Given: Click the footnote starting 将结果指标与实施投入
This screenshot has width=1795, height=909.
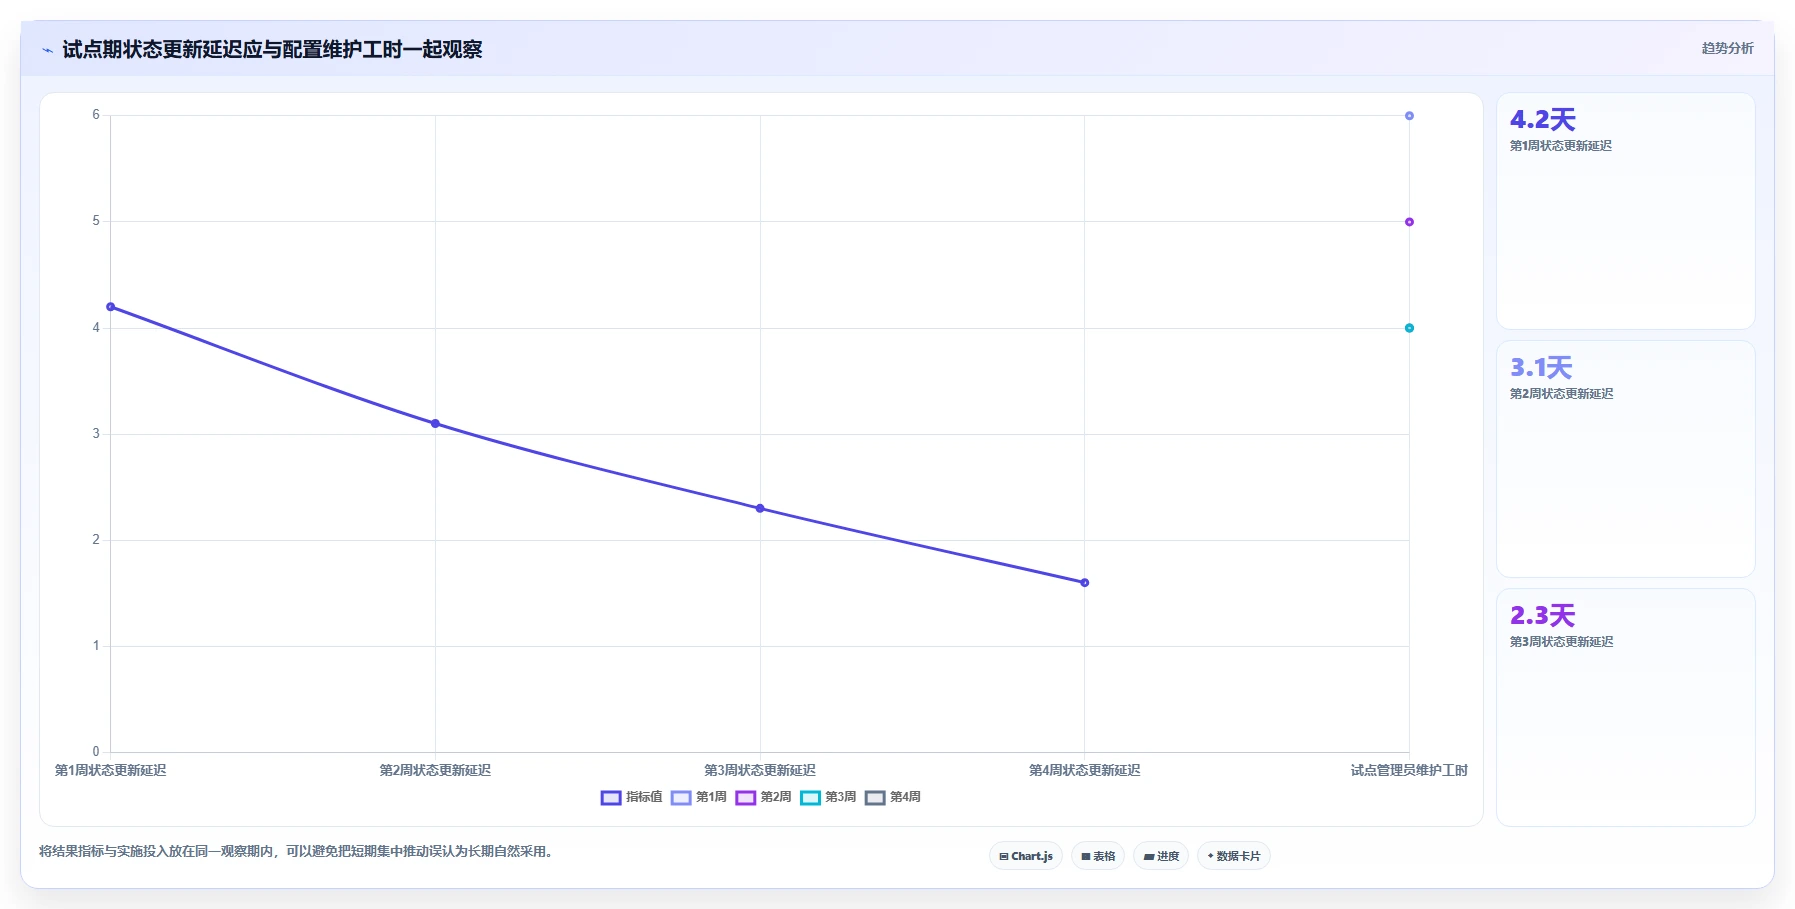Looking at the screenshot, I should [297, 852].
